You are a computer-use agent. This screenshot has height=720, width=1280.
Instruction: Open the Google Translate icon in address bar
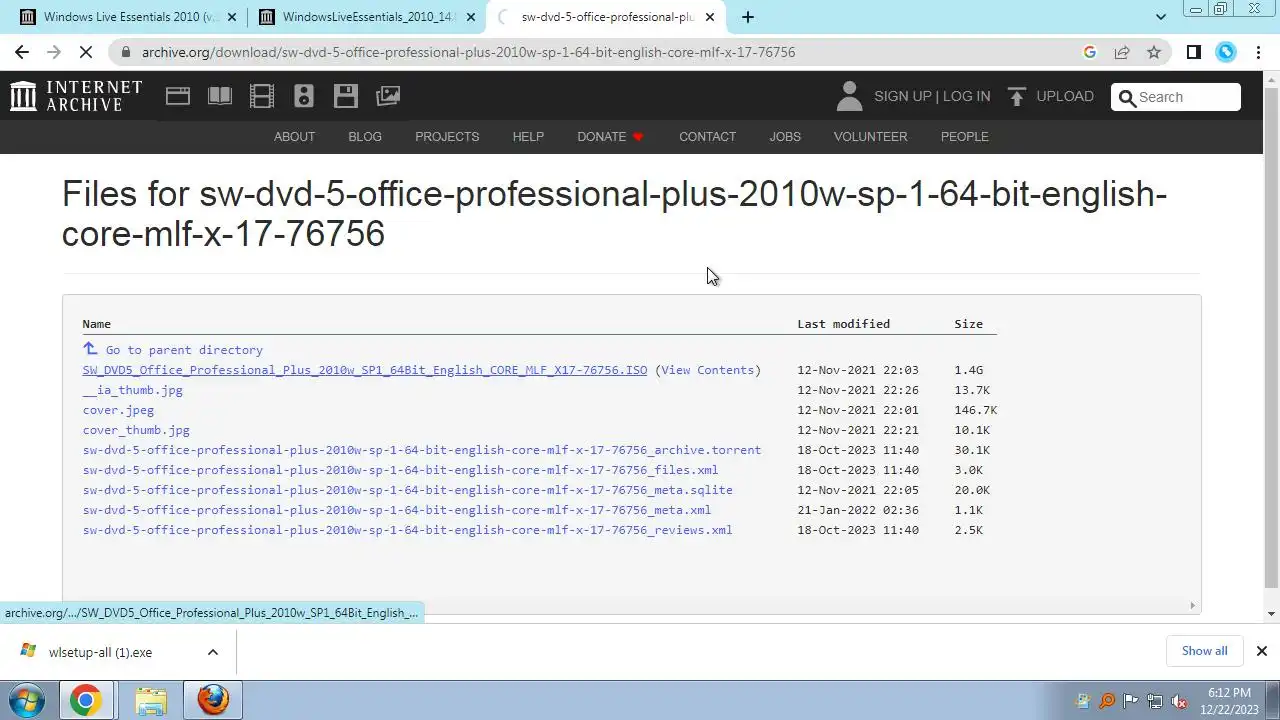tap(1090, 52)
